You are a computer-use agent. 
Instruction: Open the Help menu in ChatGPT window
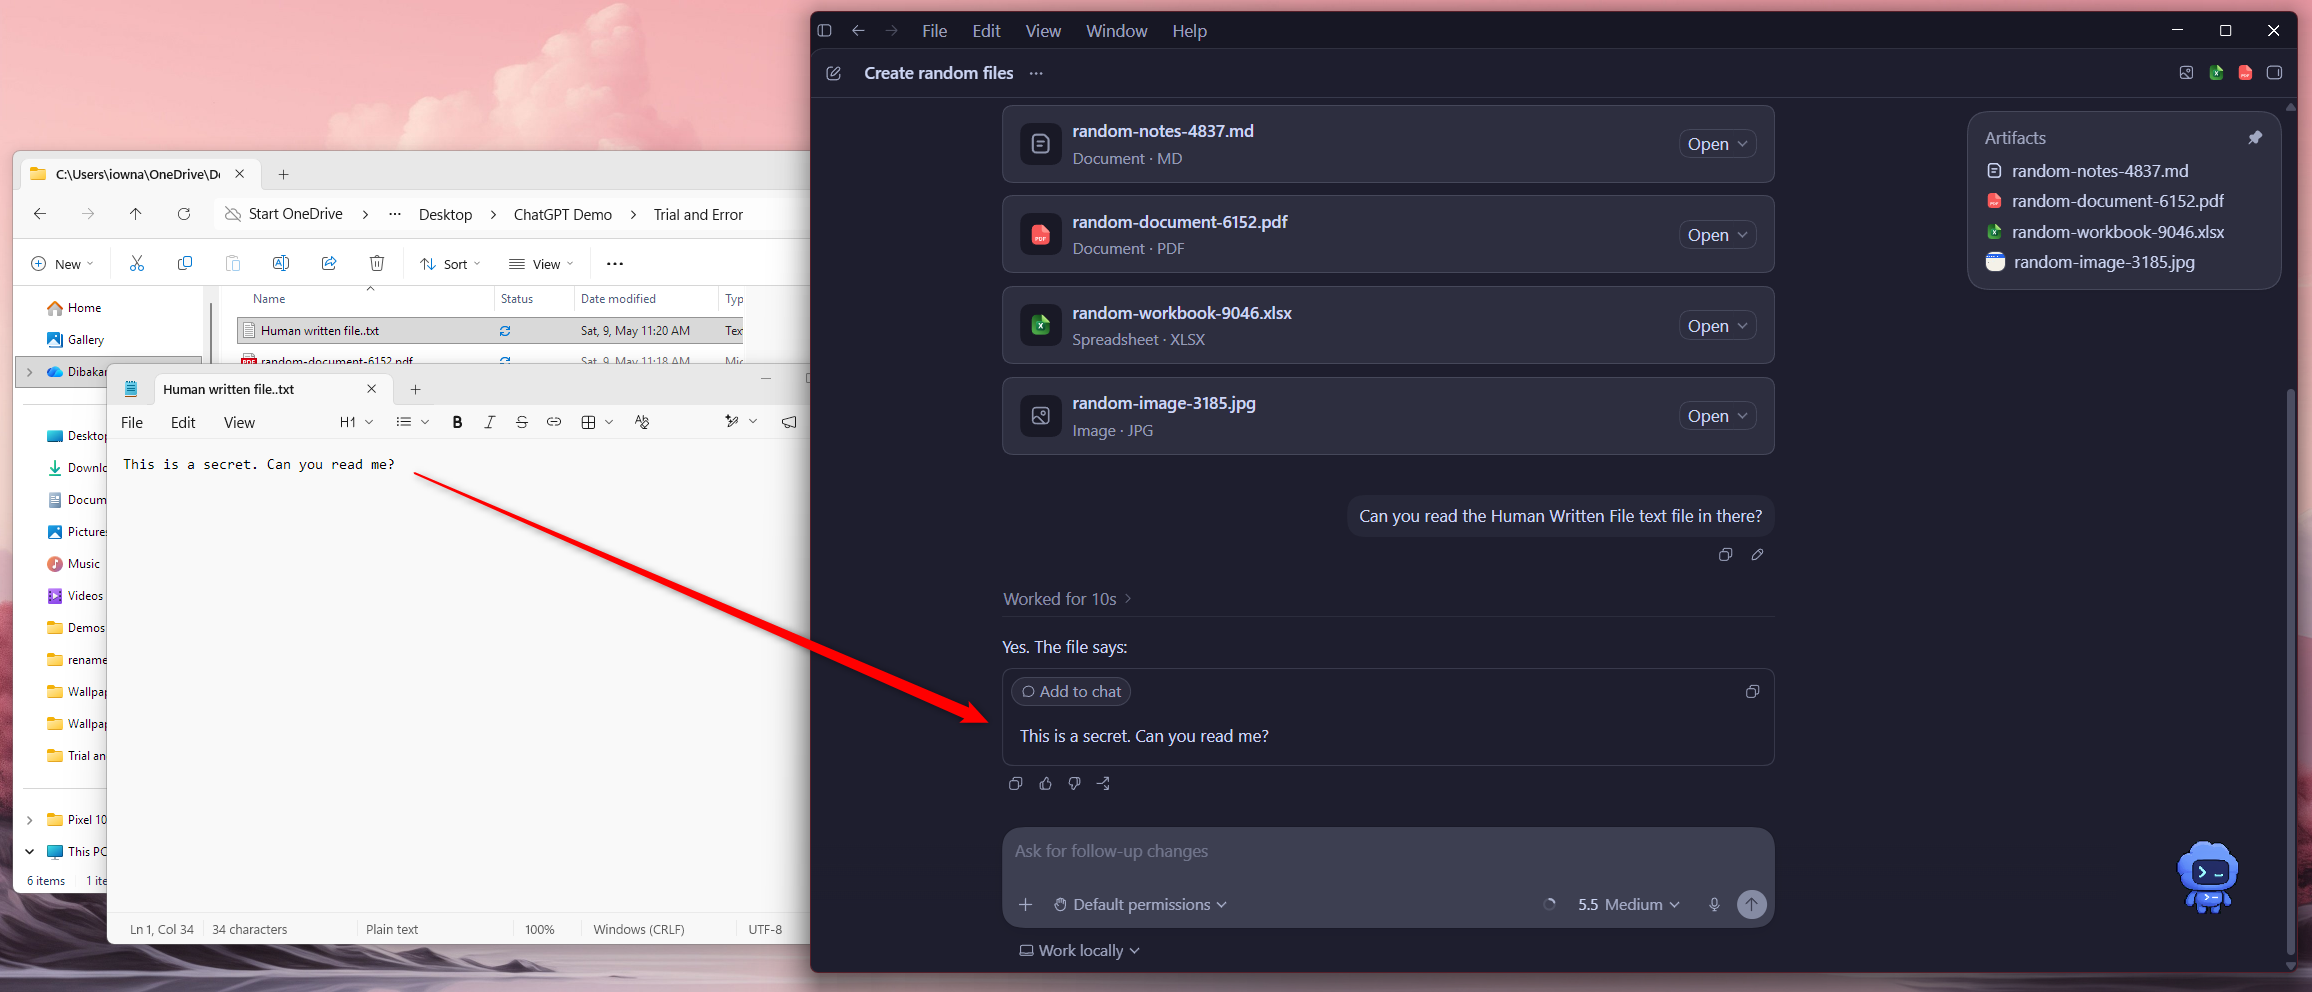[x=1189, y=31]
